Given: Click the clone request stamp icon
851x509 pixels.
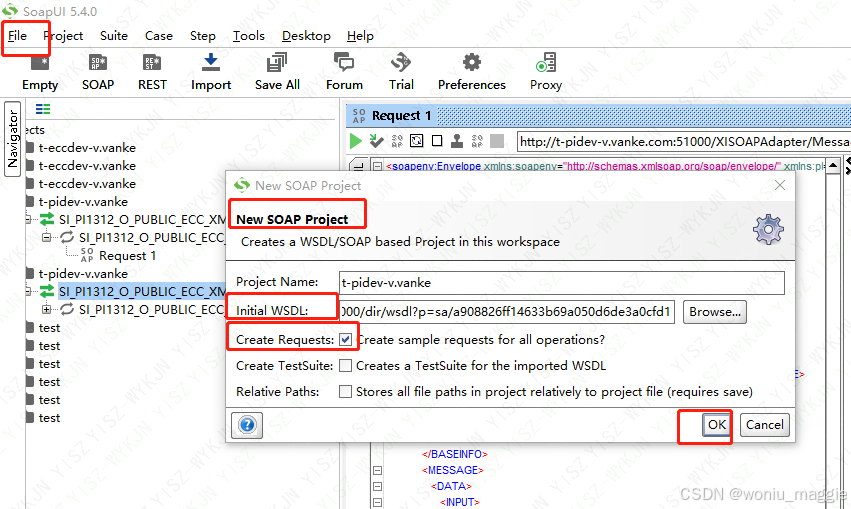Looking at the screenshot, I should (x=457, y=141).
